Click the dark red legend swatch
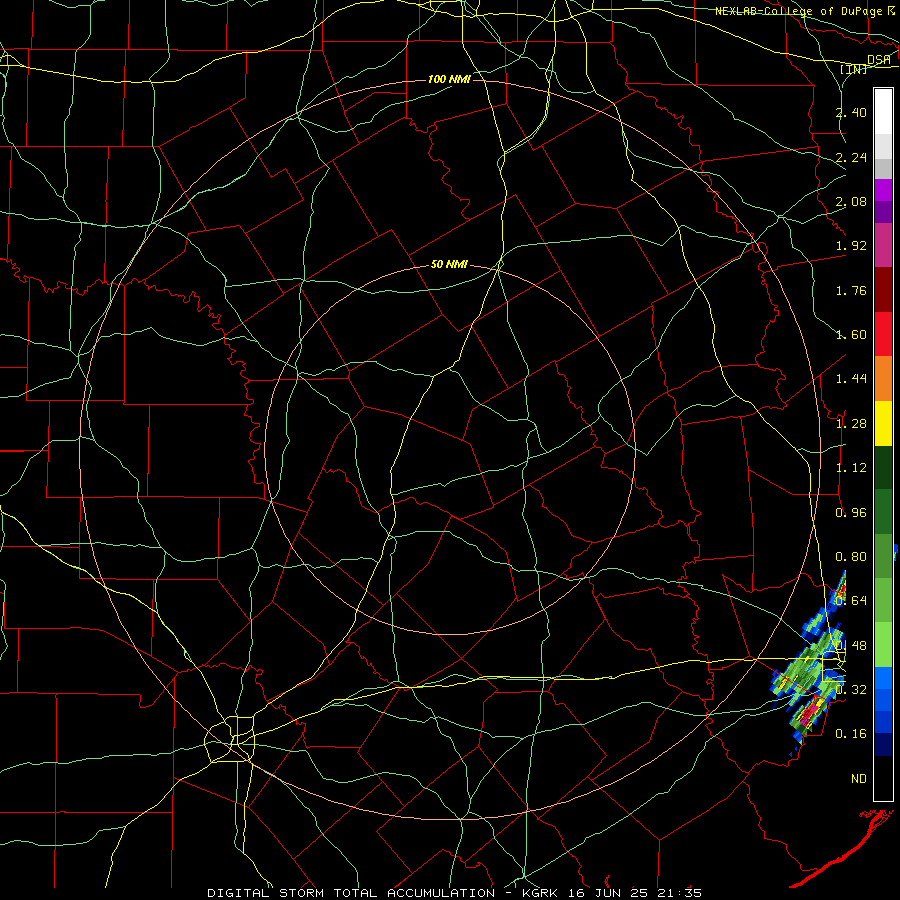The width and height of the screenshot is (900, 900). (x=883, y=290)
